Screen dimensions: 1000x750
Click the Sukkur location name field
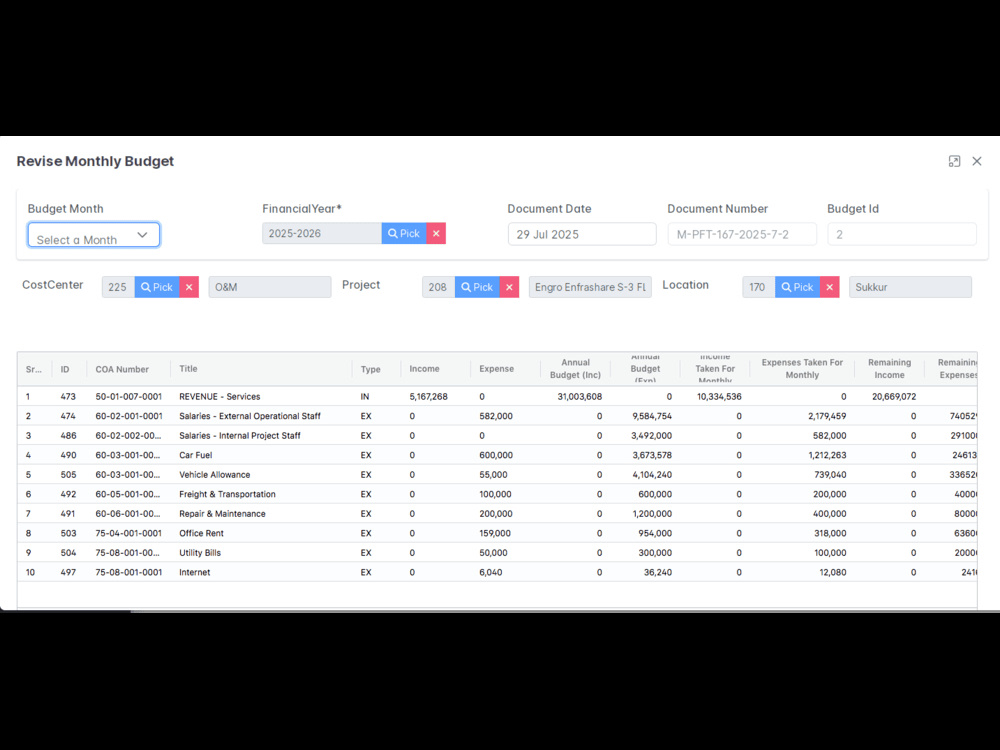coord(910,287)
